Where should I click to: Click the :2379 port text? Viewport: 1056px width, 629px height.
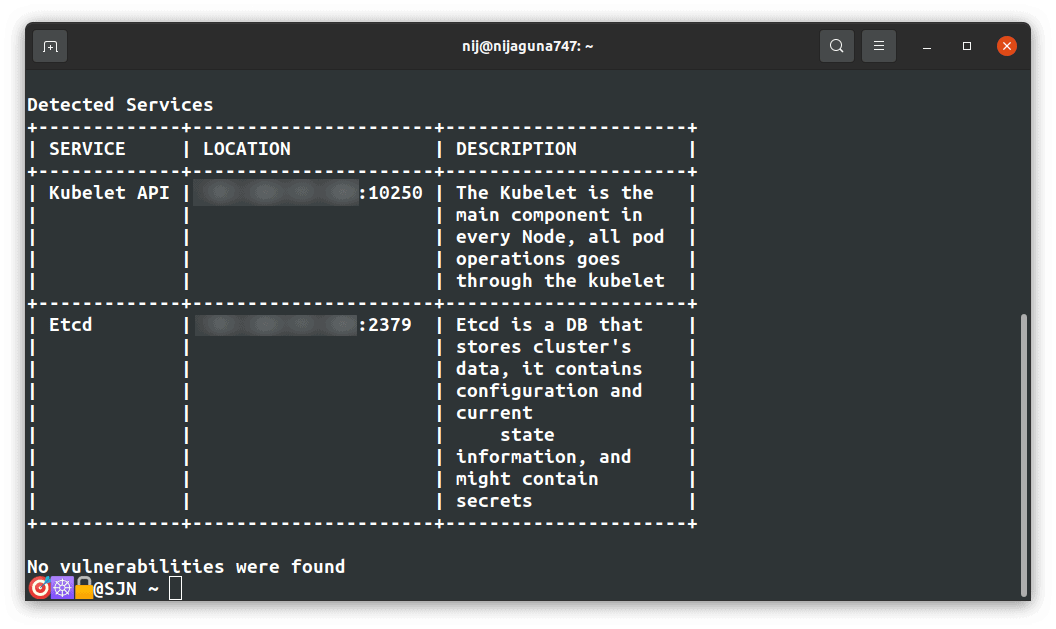tap(385, 325)
